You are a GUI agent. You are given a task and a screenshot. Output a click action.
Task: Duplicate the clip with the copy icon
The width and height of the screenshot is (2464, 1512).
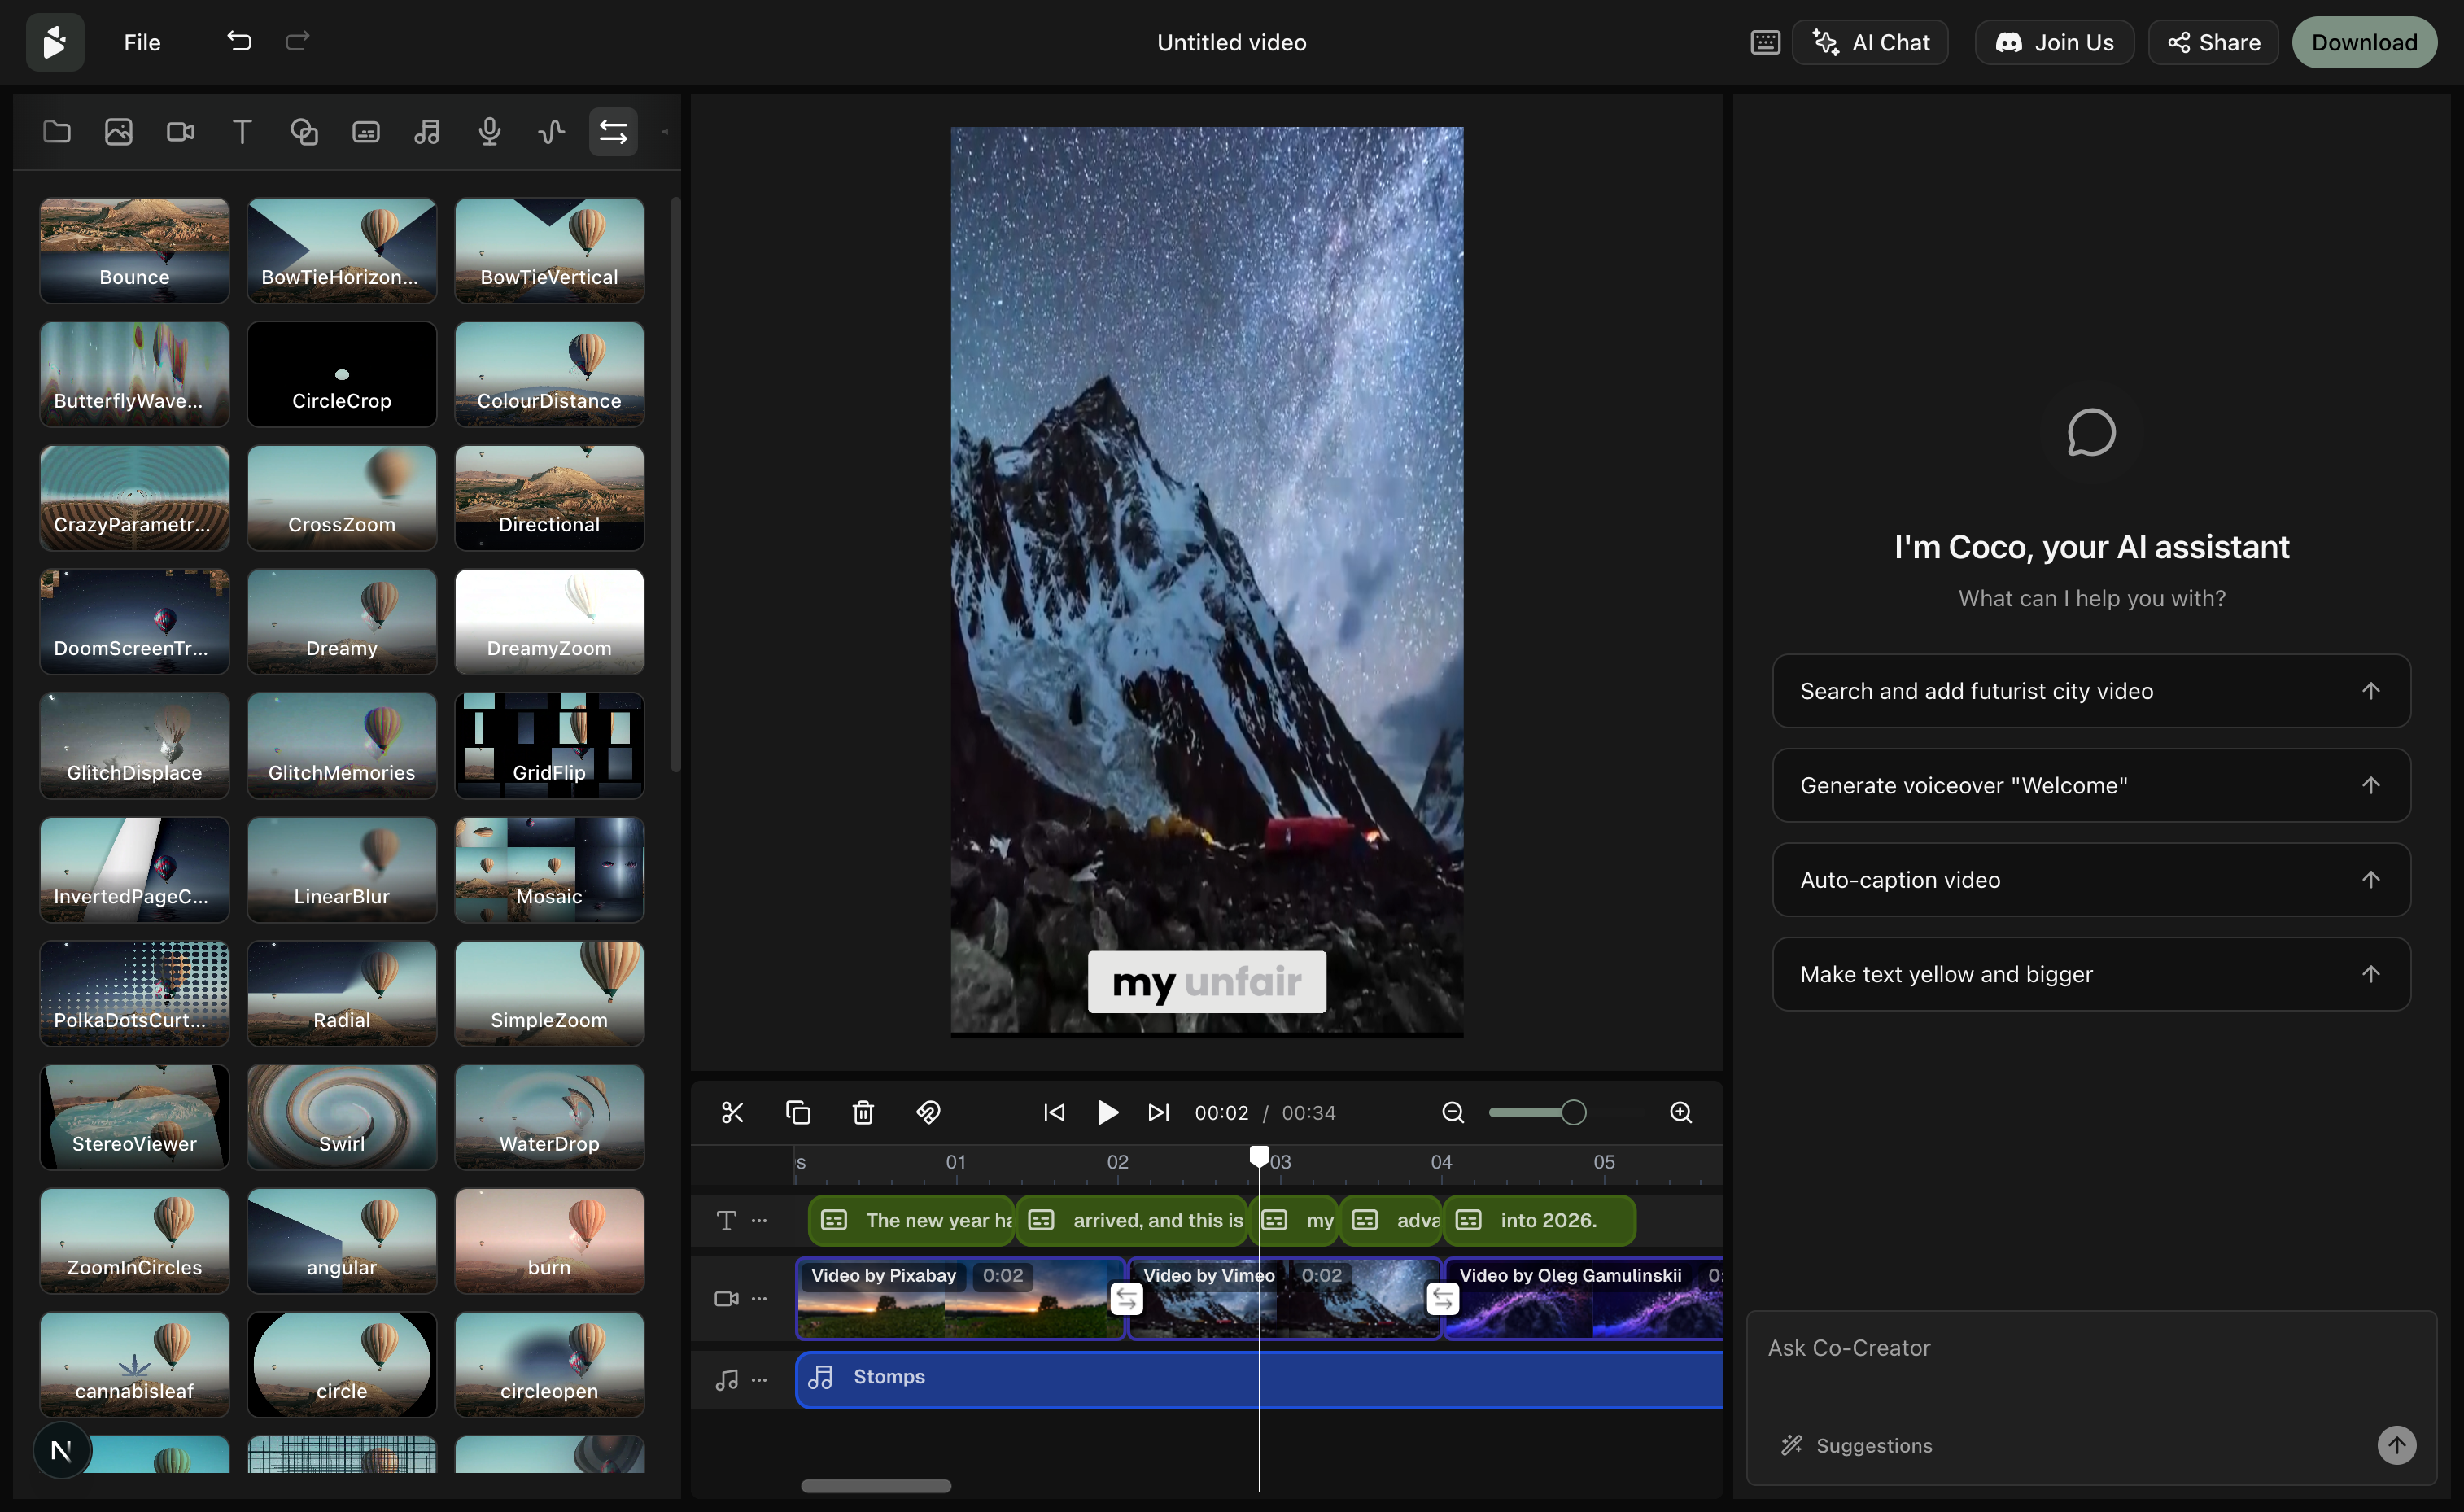click(x=797, y=1112)
